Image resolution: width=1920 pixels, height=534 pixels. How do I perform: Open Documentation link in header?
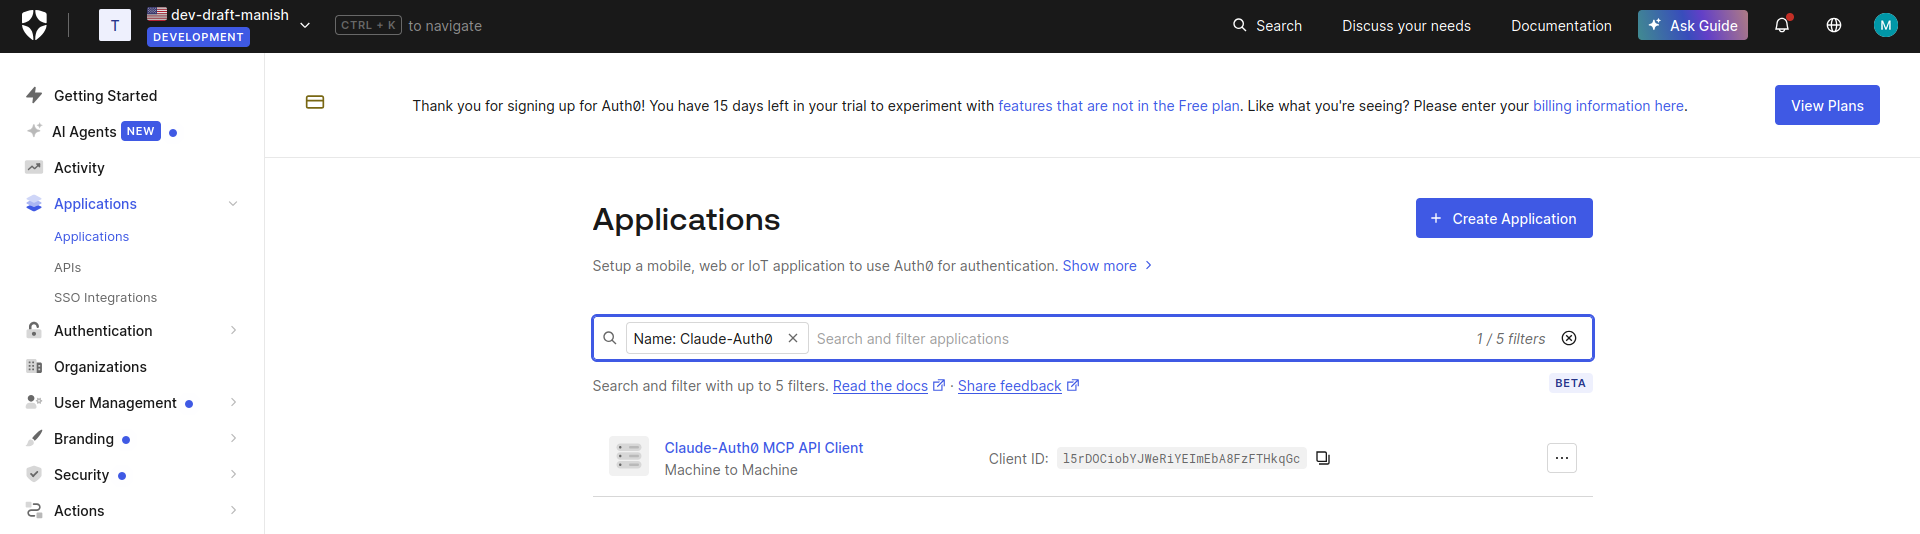click(1561, 25)
